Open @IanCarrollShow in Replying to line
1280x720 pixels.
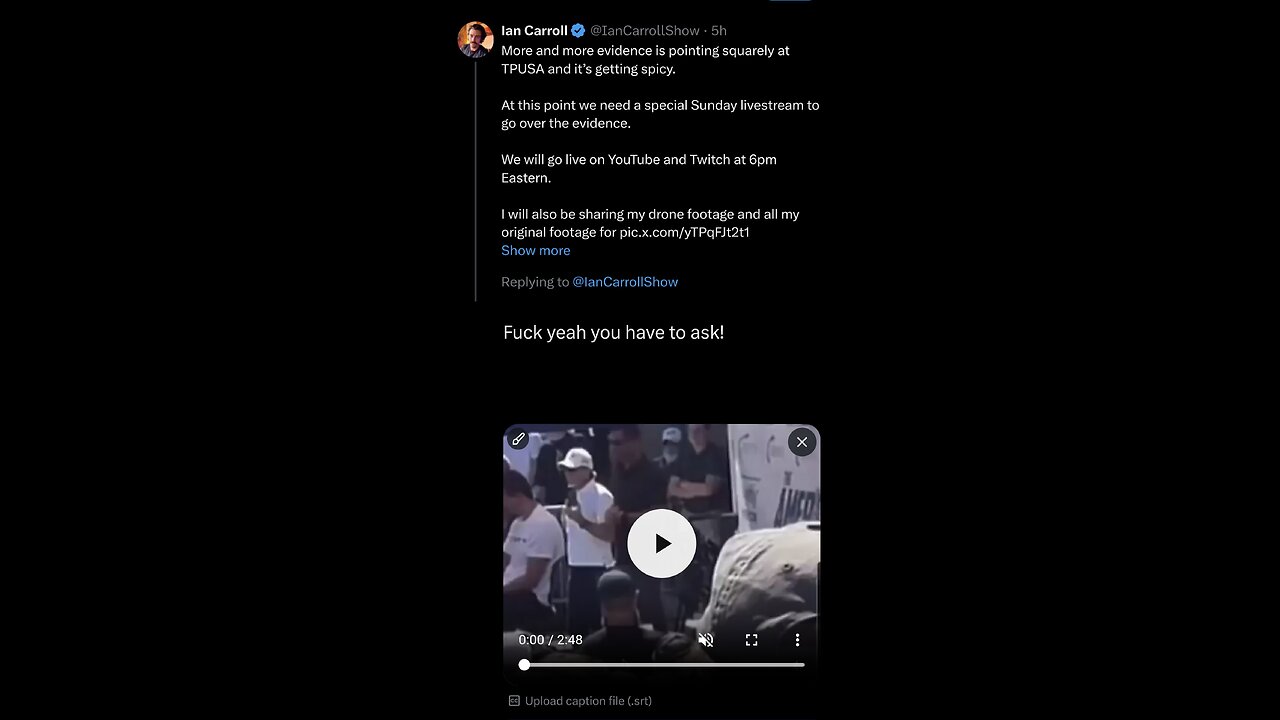[625, 282]
